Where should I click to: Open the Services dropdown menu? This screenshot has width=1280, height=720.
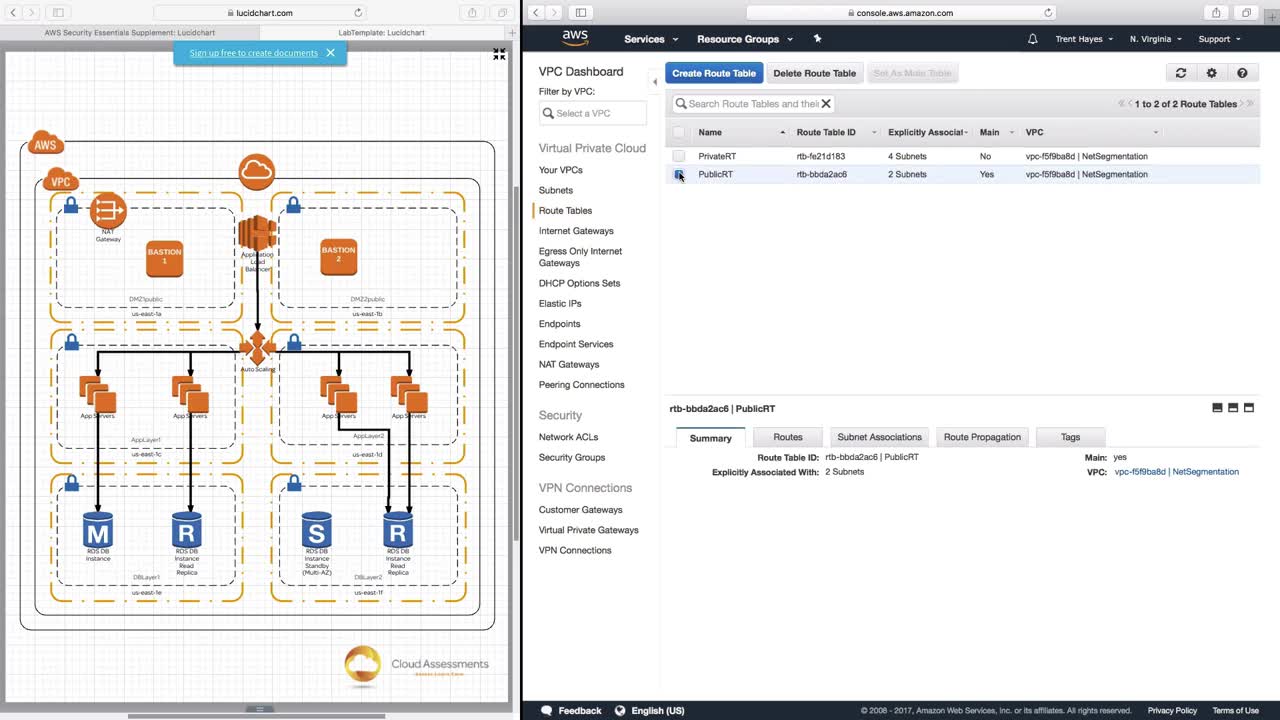click(650, 39)
